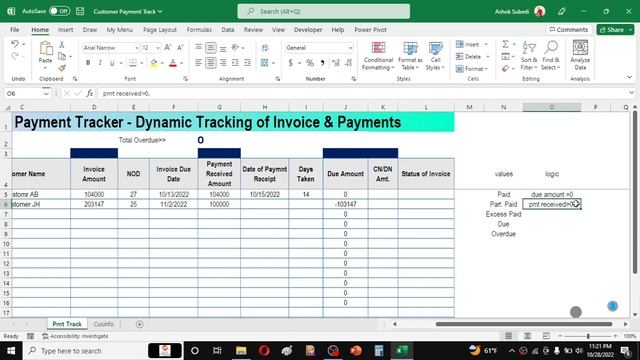This screenshot has width=640, height=360.
Task: Open File Explorer from taskbar
Action: click(x=241, y=351)
